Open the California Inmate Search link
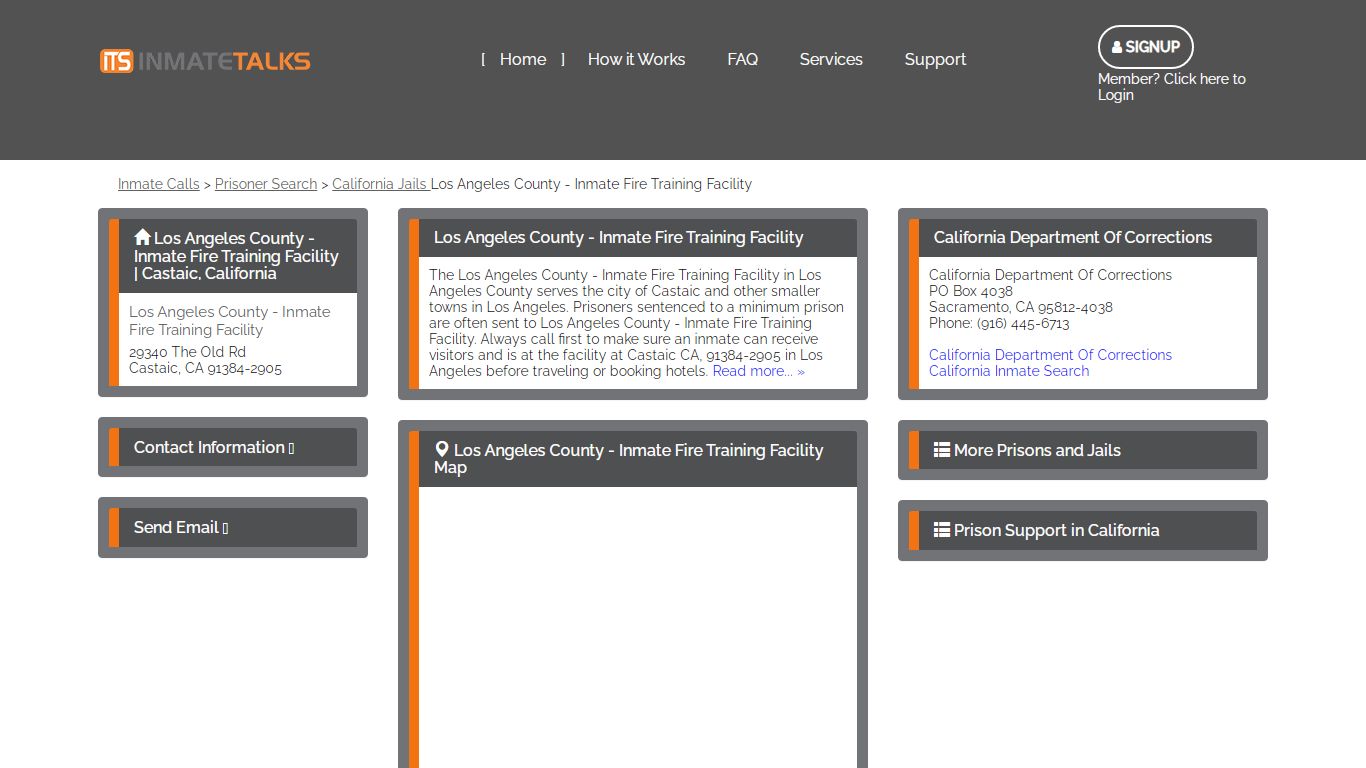 tap(1009, 371)
